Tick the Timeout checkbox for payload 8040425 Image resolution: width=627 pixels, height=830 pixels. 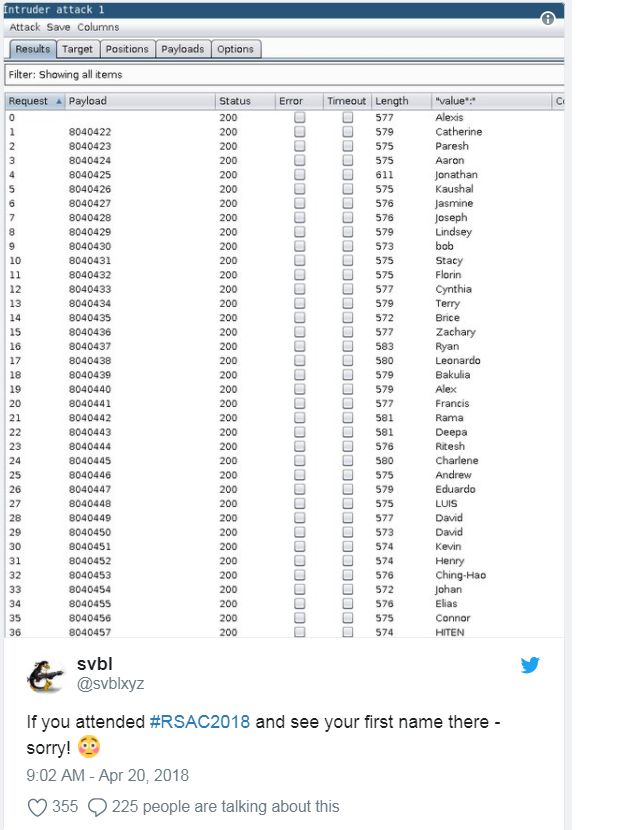pyautogui.click(x=348, y=175)
